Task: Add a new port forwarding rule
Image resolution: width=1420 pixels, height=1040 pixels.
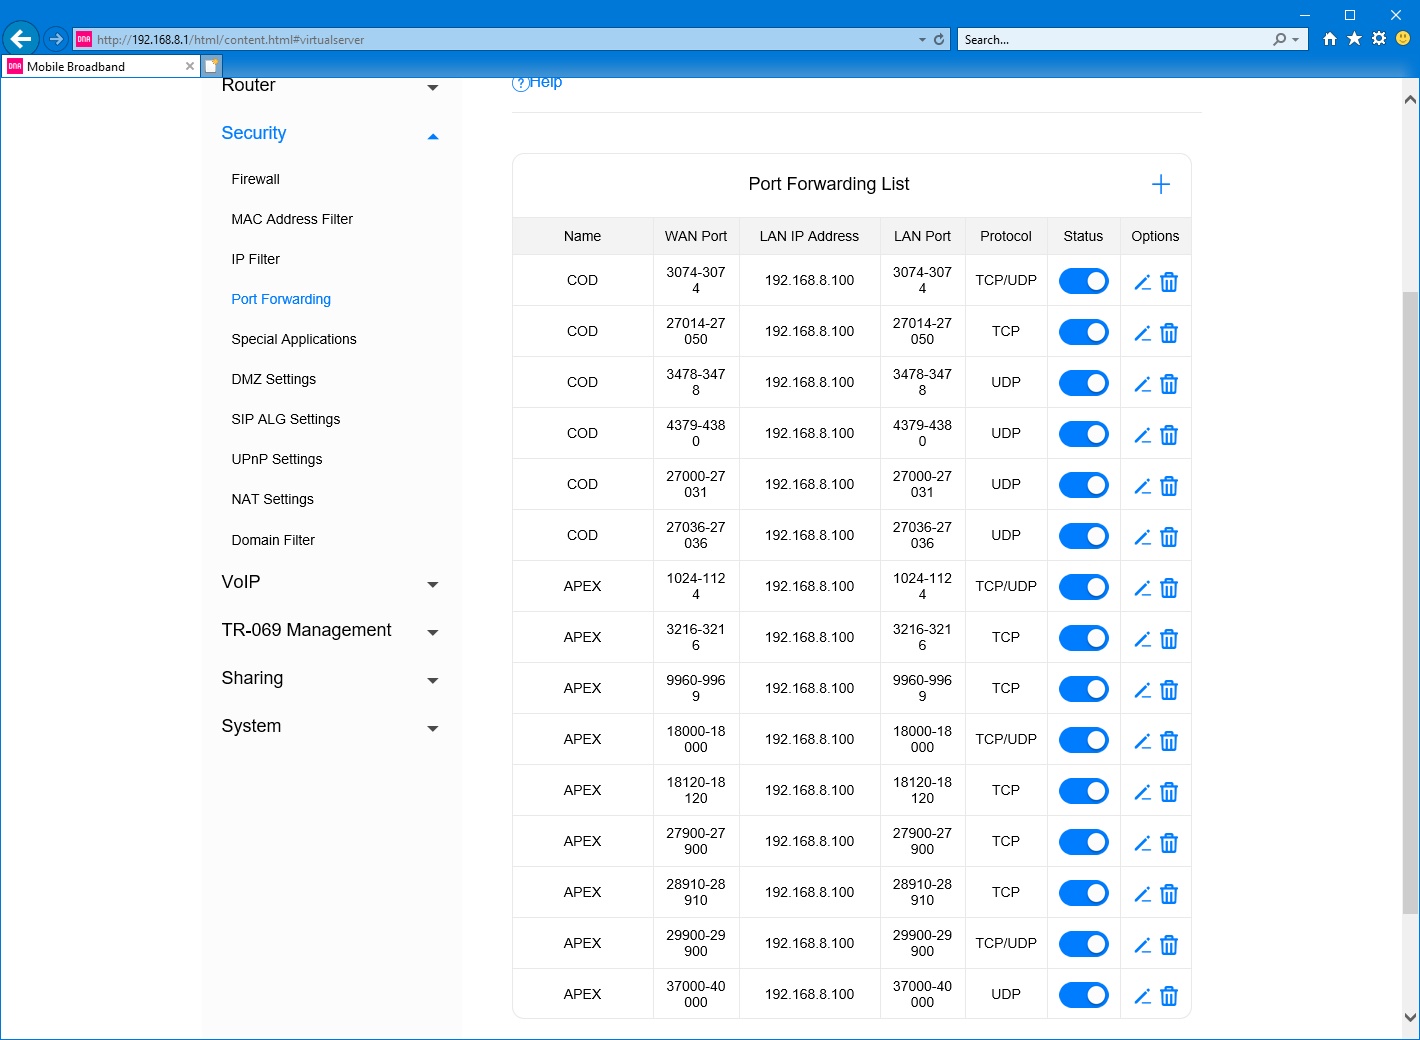Action: [x=1160, y=184]
